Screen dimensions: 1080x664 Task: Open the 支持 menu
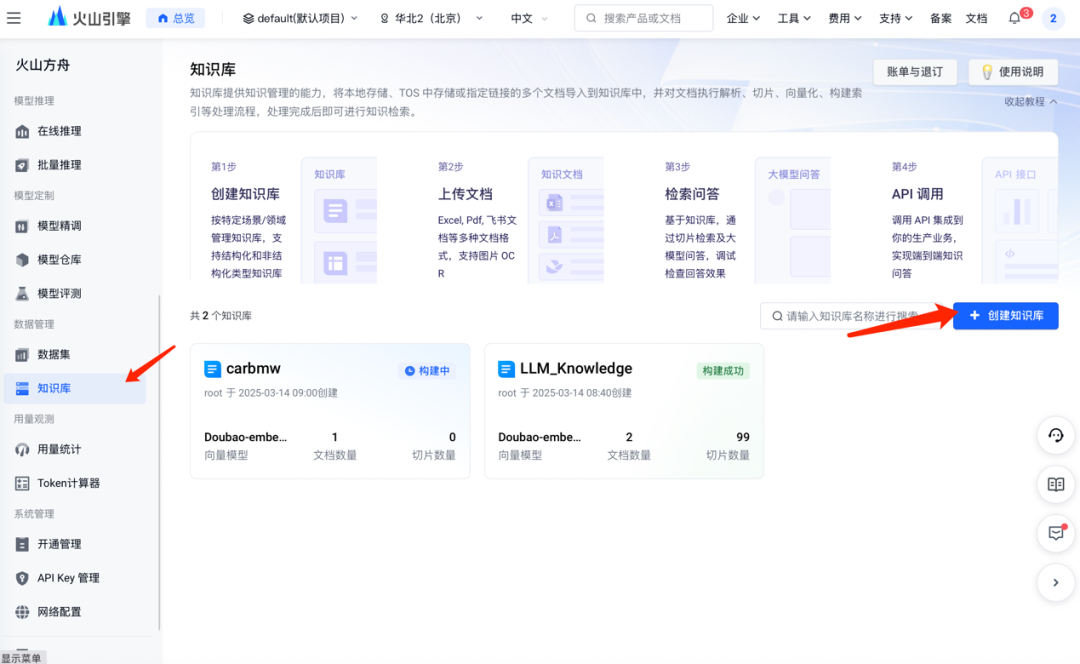[x=896, y=18]
